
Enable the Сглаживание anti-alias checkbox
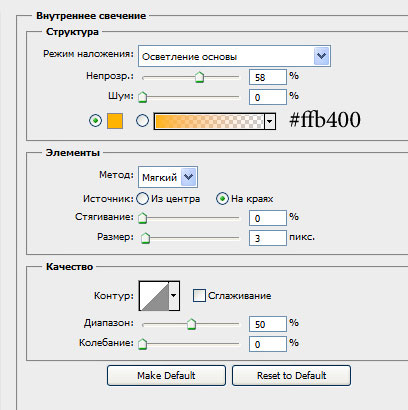199,296
